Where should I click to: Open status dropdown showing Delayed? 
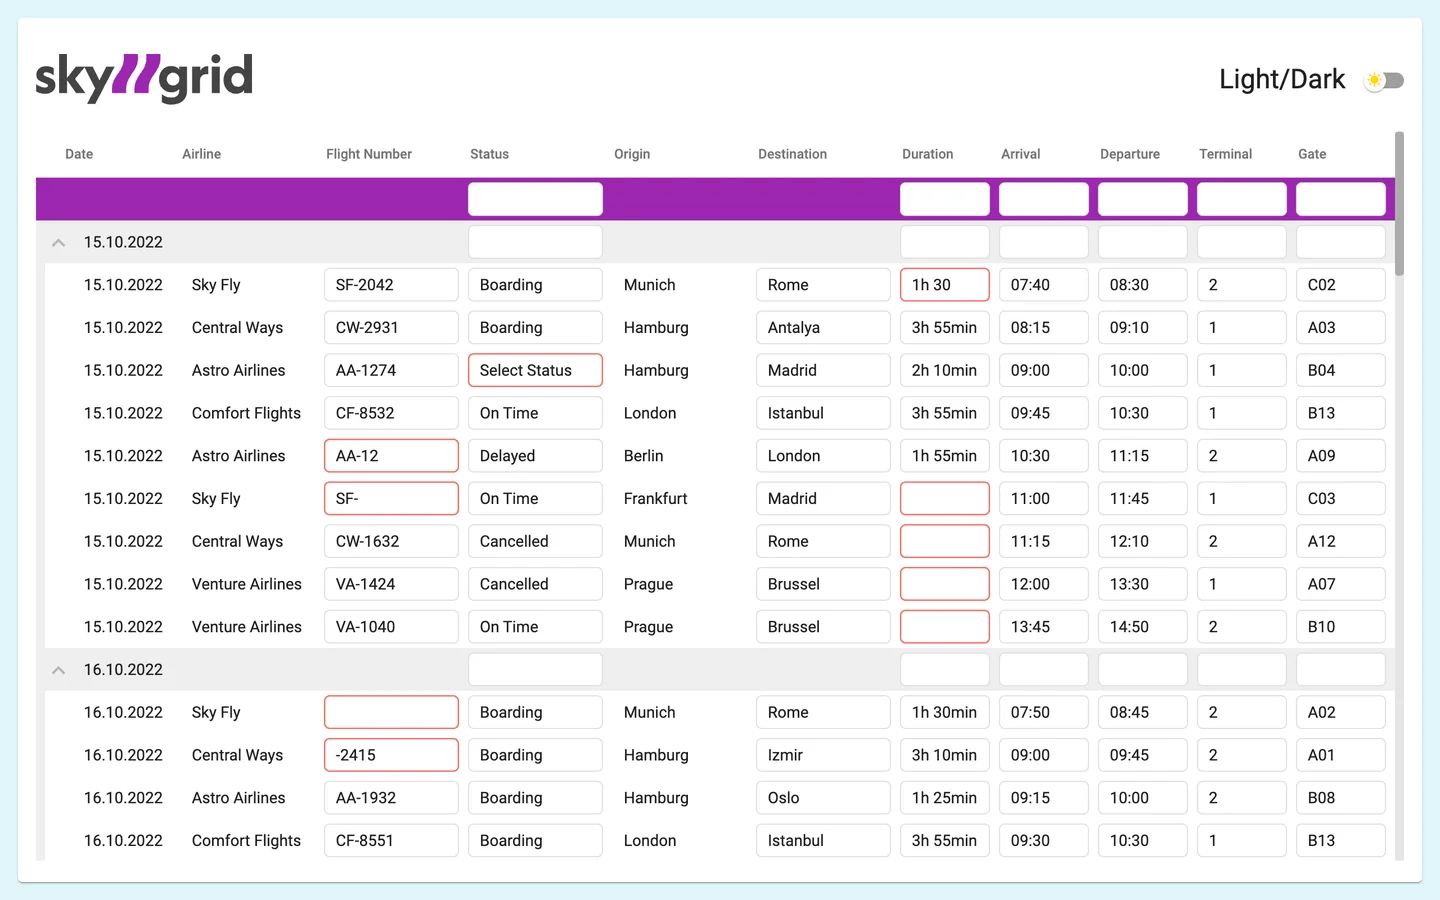point(535,456)
